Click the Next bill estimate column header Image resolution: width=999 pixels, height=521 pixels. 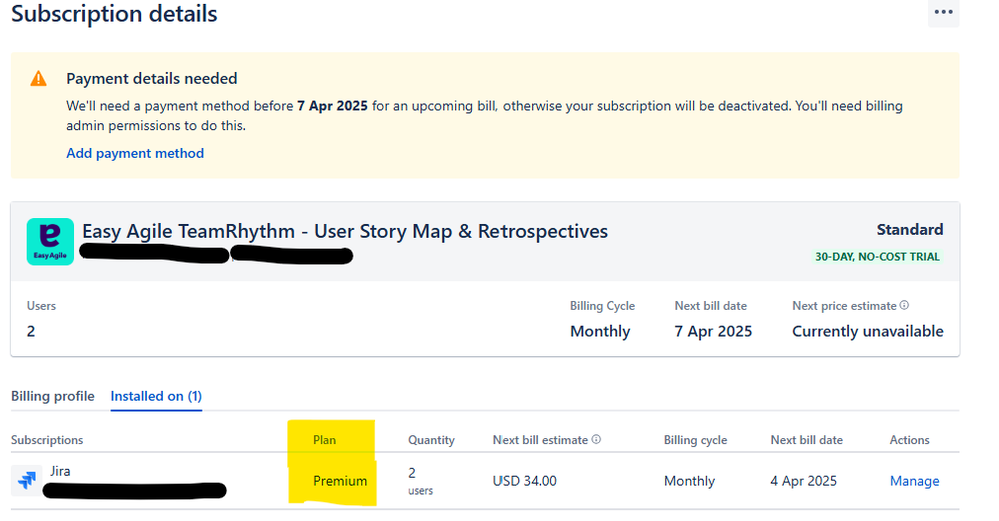(x=540, y=439)
